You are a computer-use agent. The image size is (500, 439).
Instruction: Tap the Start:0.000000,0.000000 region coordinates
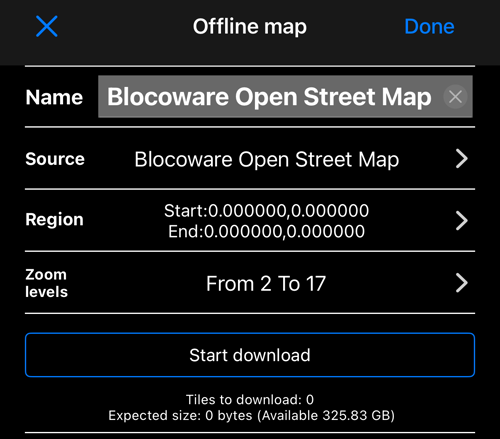click(x=266, y=211)
